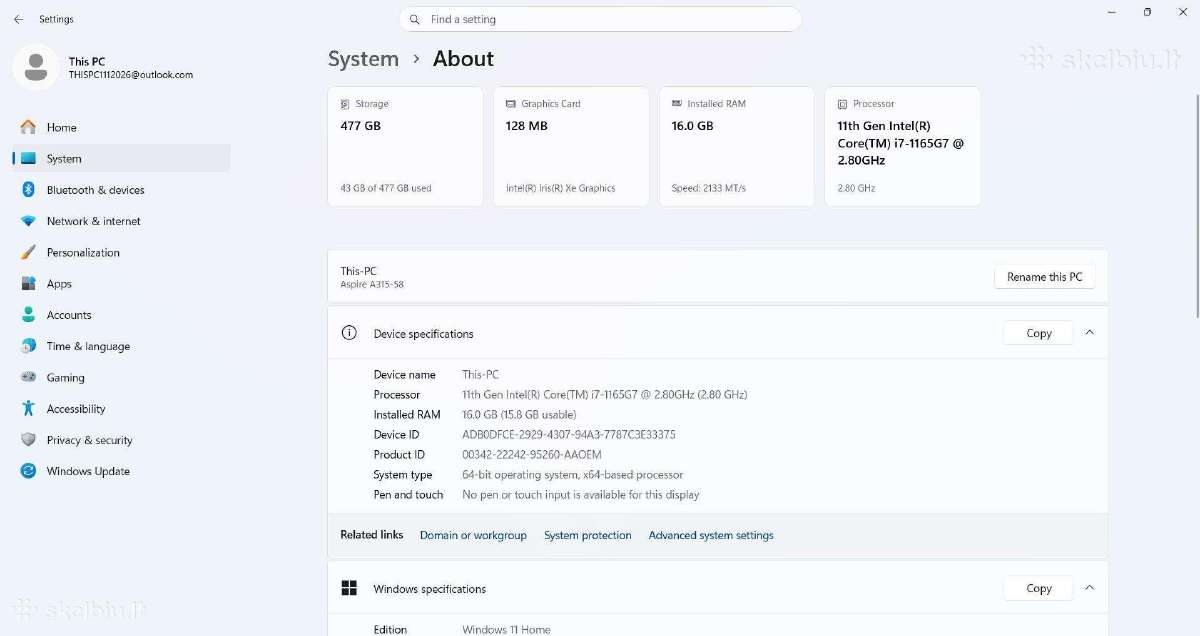Open the Installed RAM 16.0 GB card

(x=737, y=147)
